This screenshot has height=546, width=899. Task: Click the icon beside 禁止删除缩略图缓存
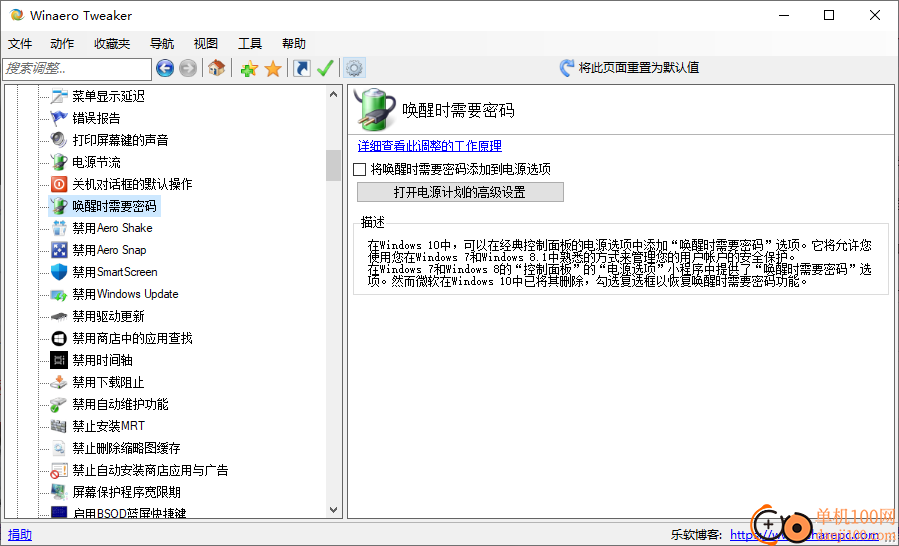(x=59, y=448)
